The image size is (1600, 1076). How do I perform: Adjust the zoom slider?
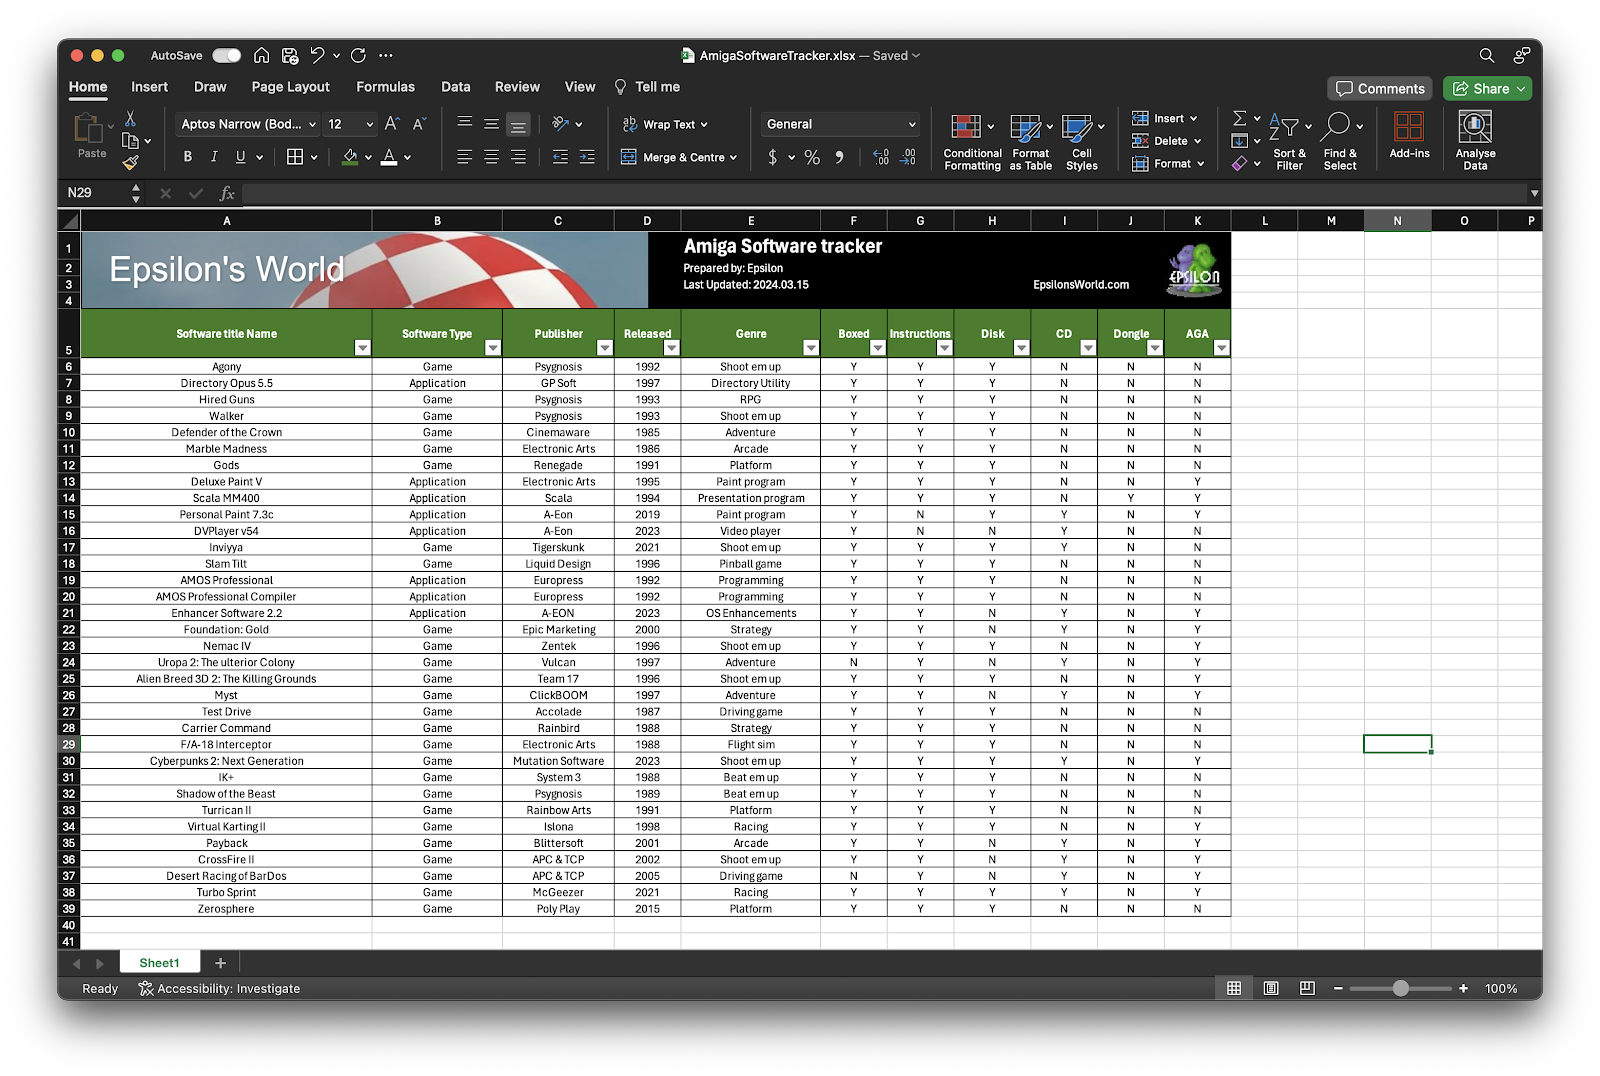click(1400, 988)
